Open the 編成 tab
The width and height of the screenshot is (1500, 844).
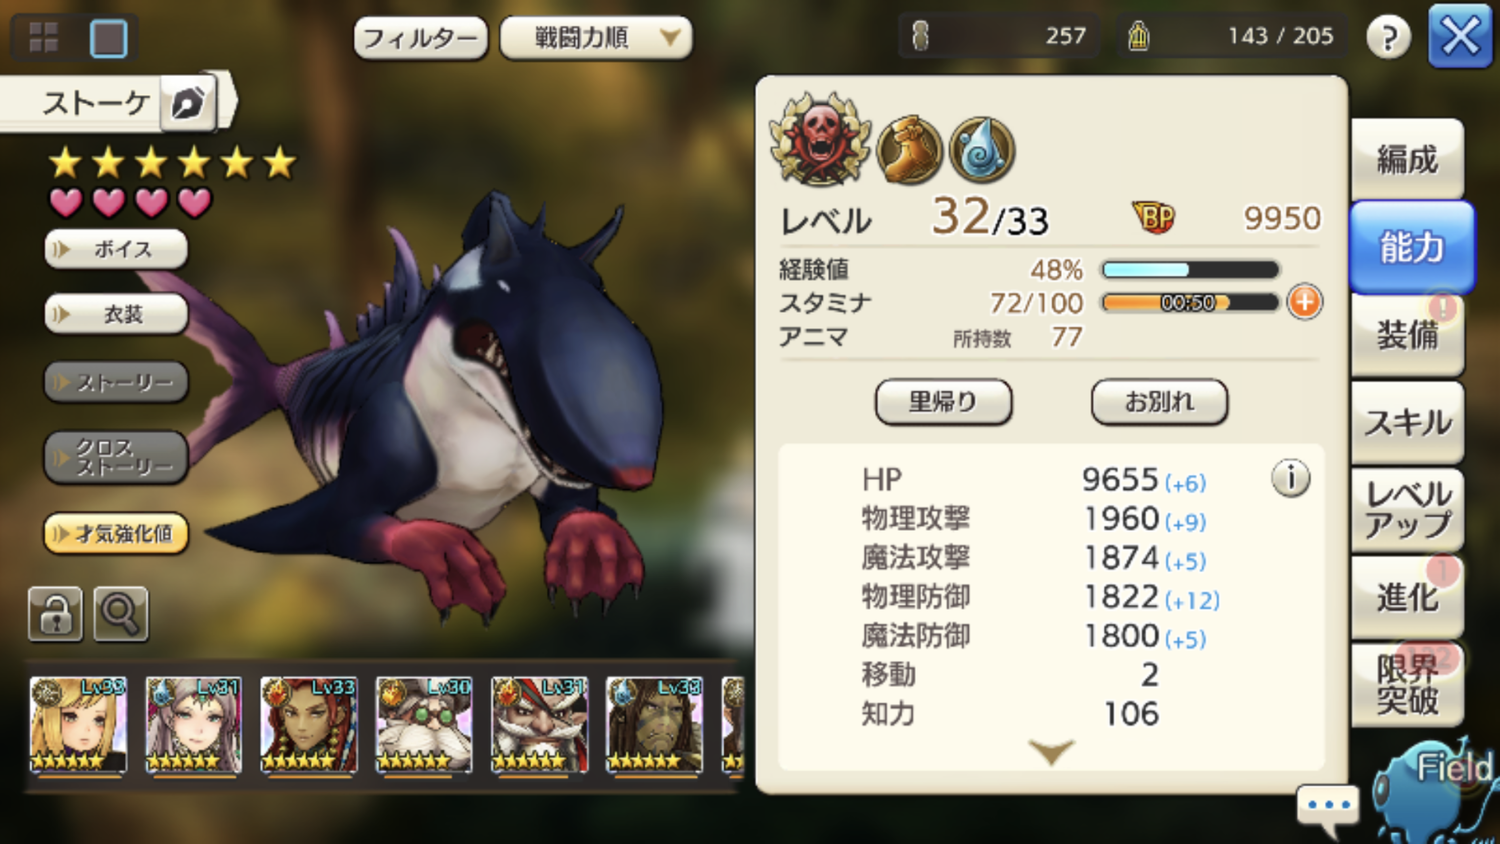1407,159
